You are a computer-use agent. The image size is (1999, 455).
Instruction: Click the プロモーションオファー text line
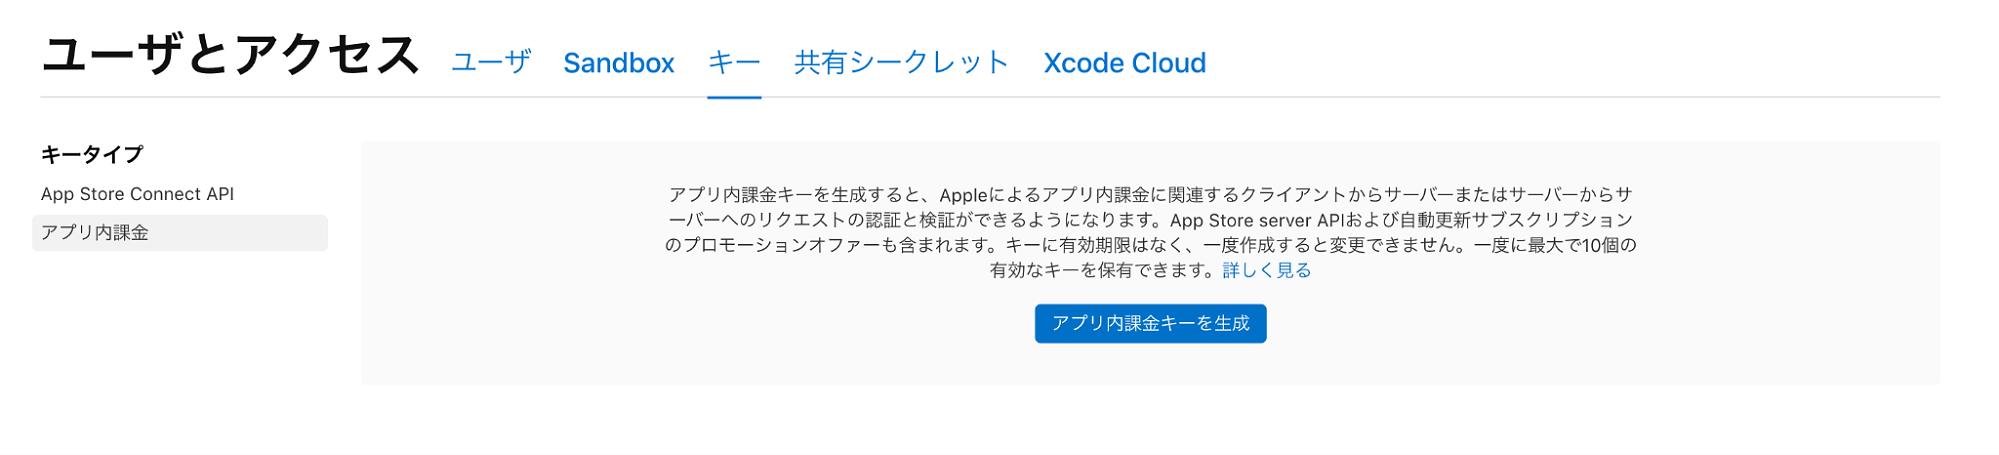(x=1150, y=245)
